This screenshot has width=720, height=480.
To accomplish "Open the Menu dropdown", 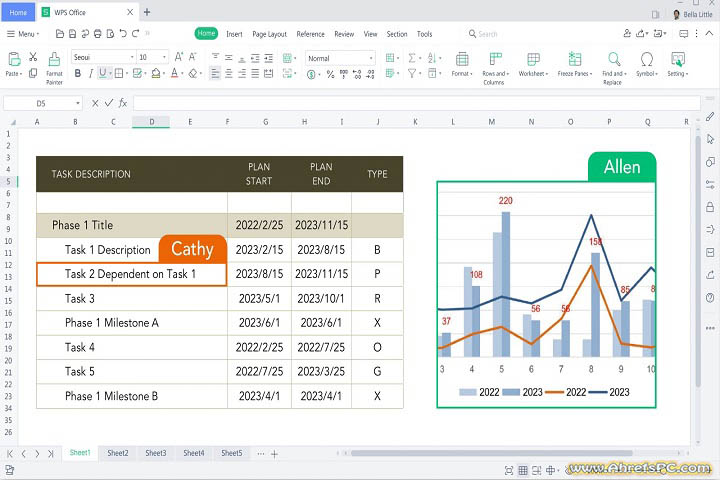I will point(23,34).
